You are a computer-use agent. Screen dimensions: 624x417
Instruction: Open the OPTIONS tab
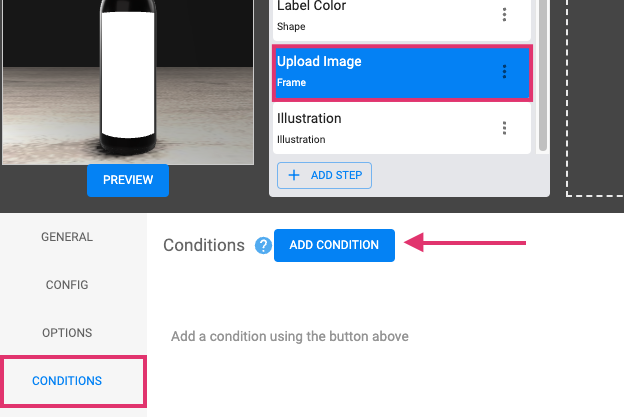pos(67,333)
